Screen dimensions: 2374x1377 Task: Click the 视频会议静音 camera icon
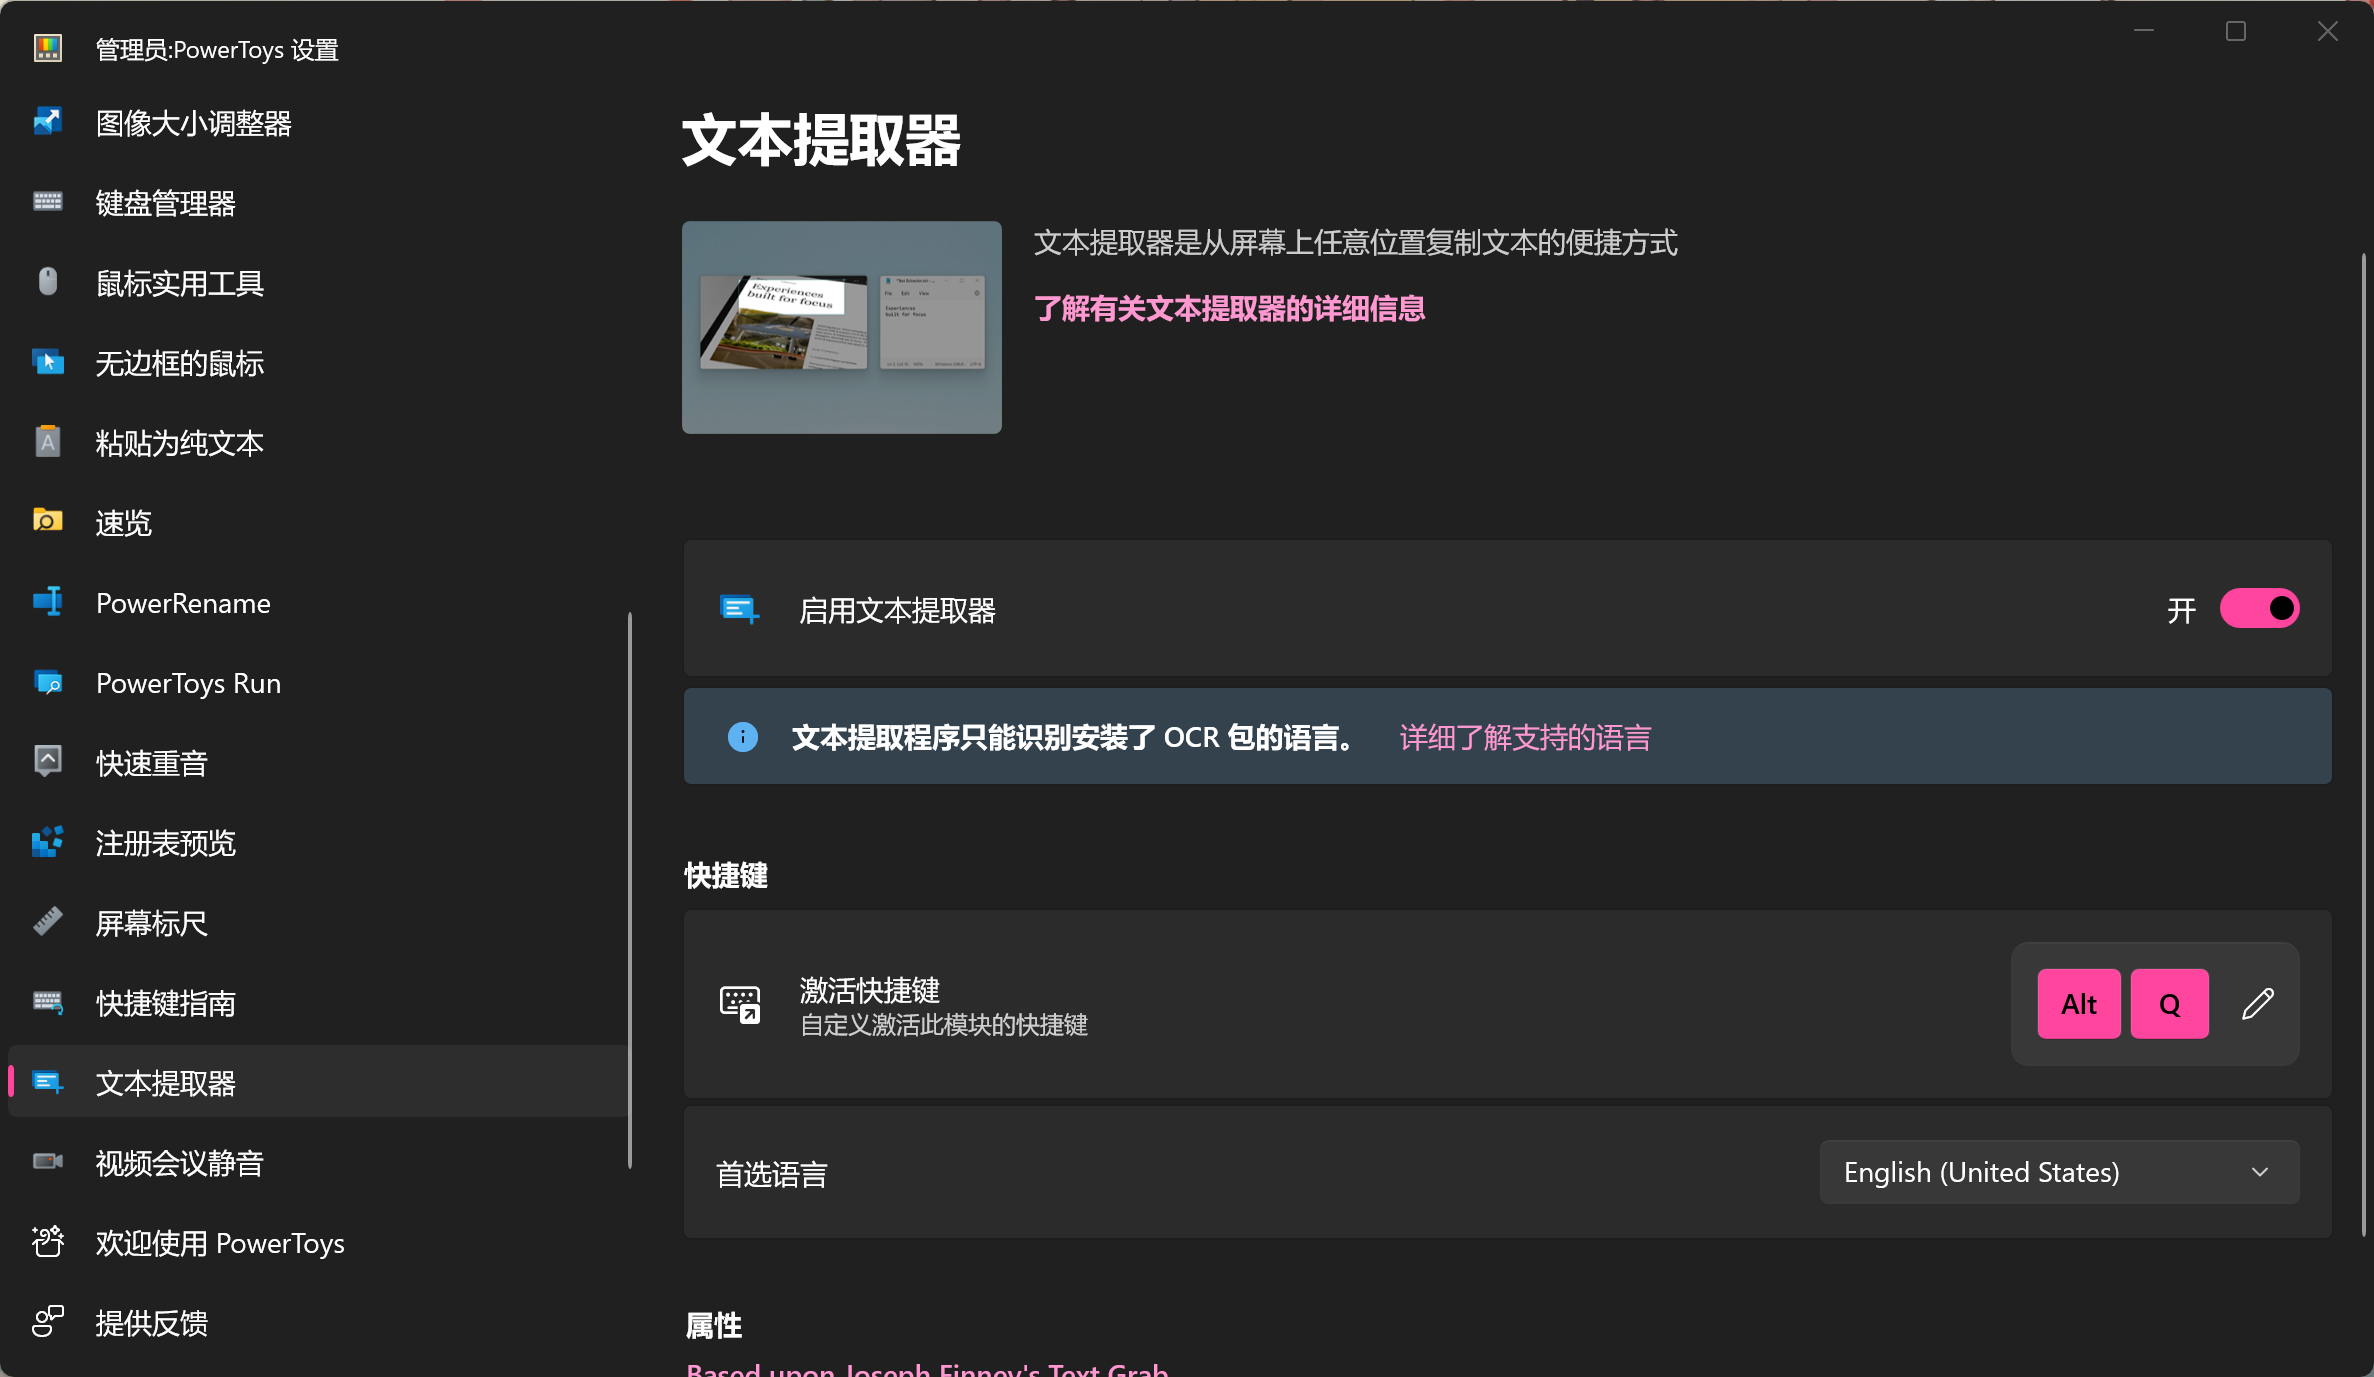point(48,1162)
